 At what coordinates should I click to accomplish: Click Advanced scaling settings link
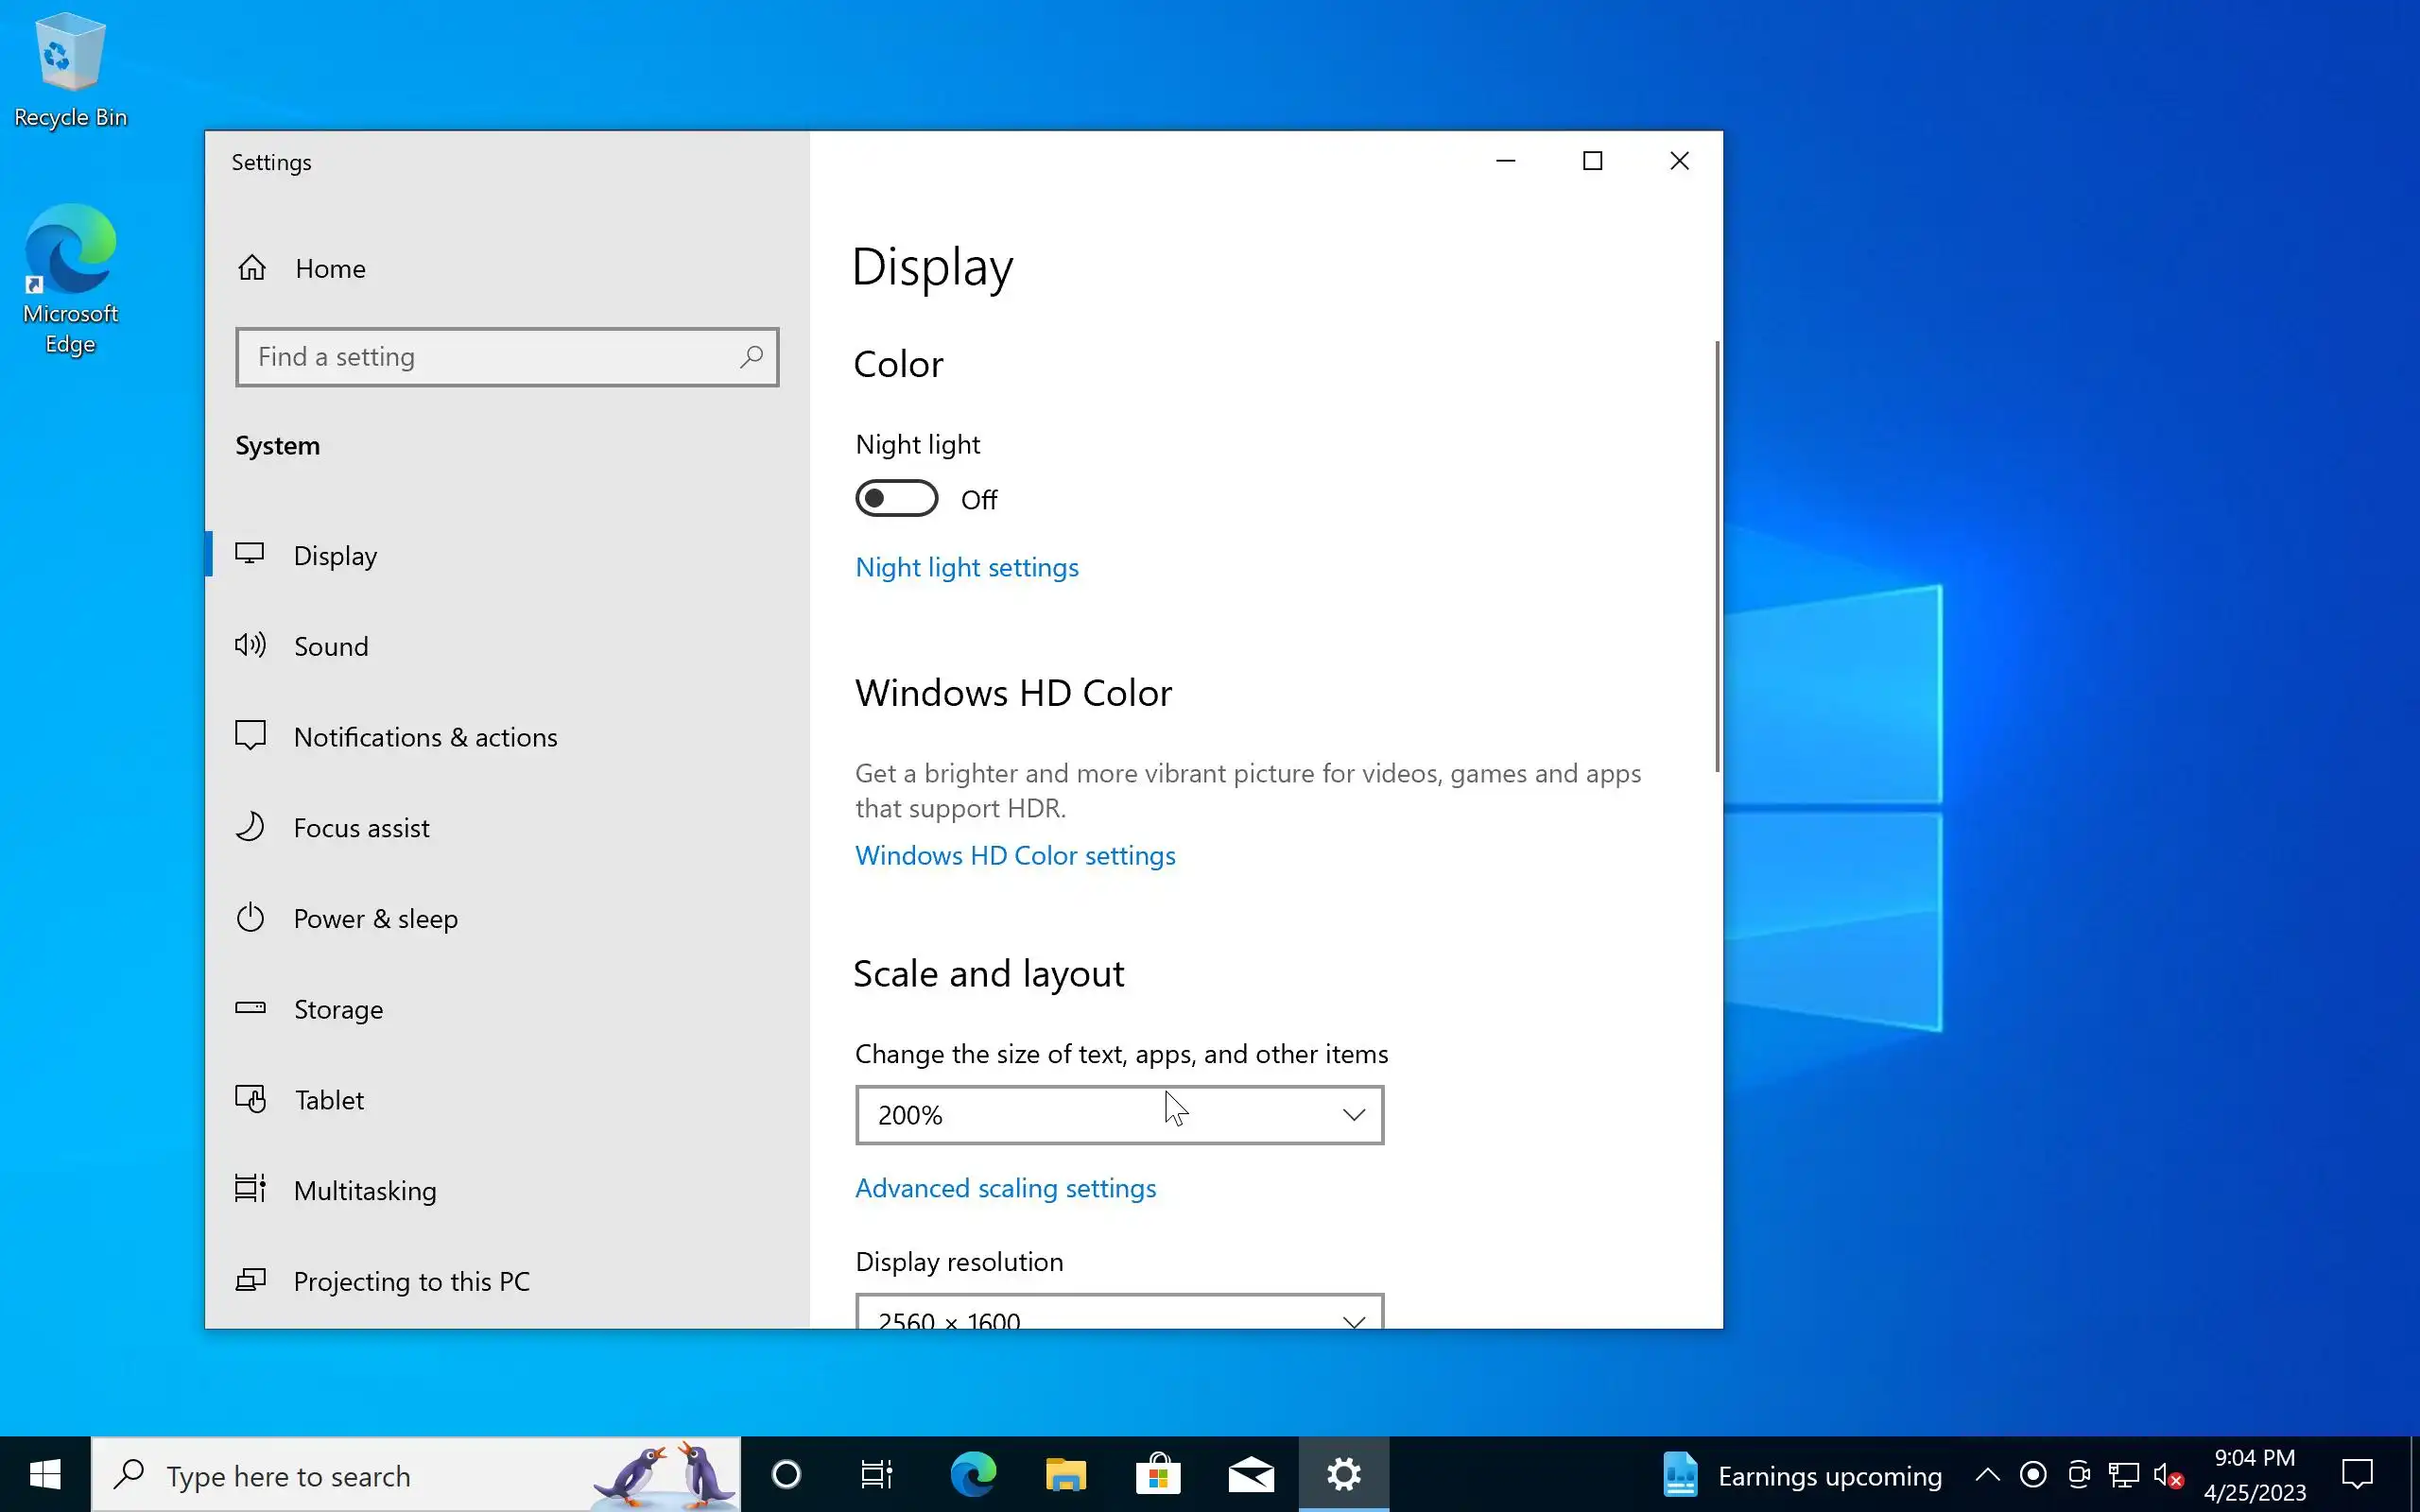pos(1005,1188)
